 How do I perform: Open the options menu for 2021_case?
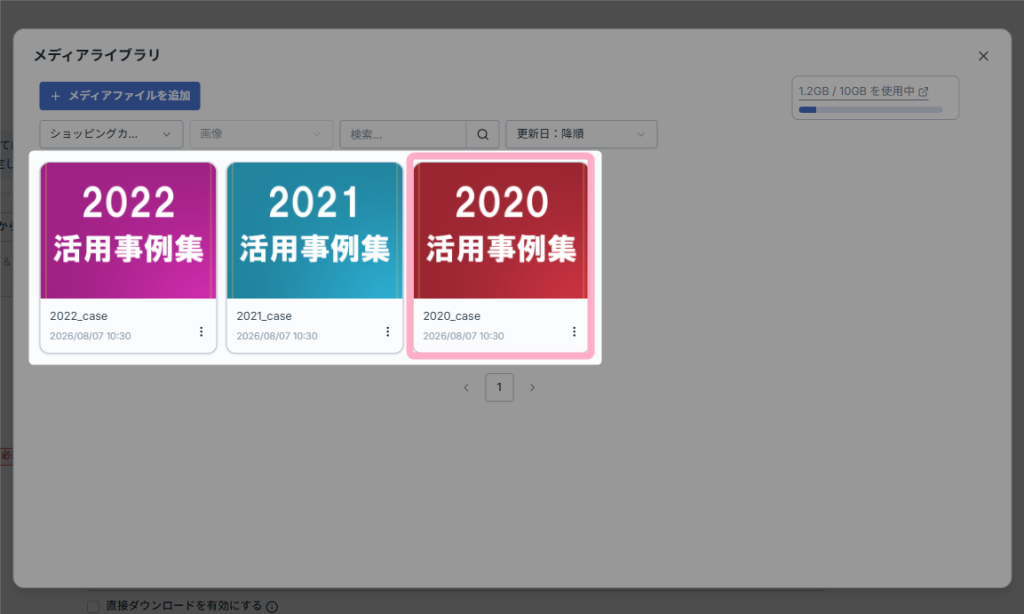(387, 332)
